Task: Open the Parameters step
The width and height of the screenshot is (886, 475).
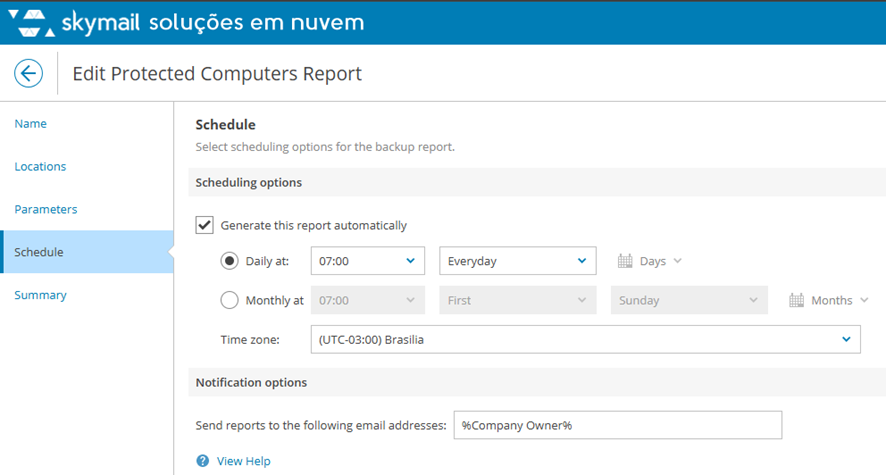Action: [x=46, y=210]
